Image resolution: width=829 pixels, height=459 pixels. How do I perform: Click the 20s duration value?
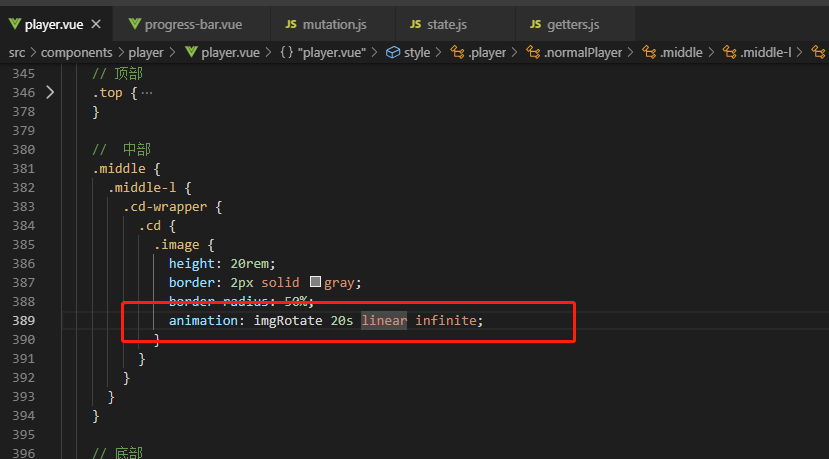point(342,320)
